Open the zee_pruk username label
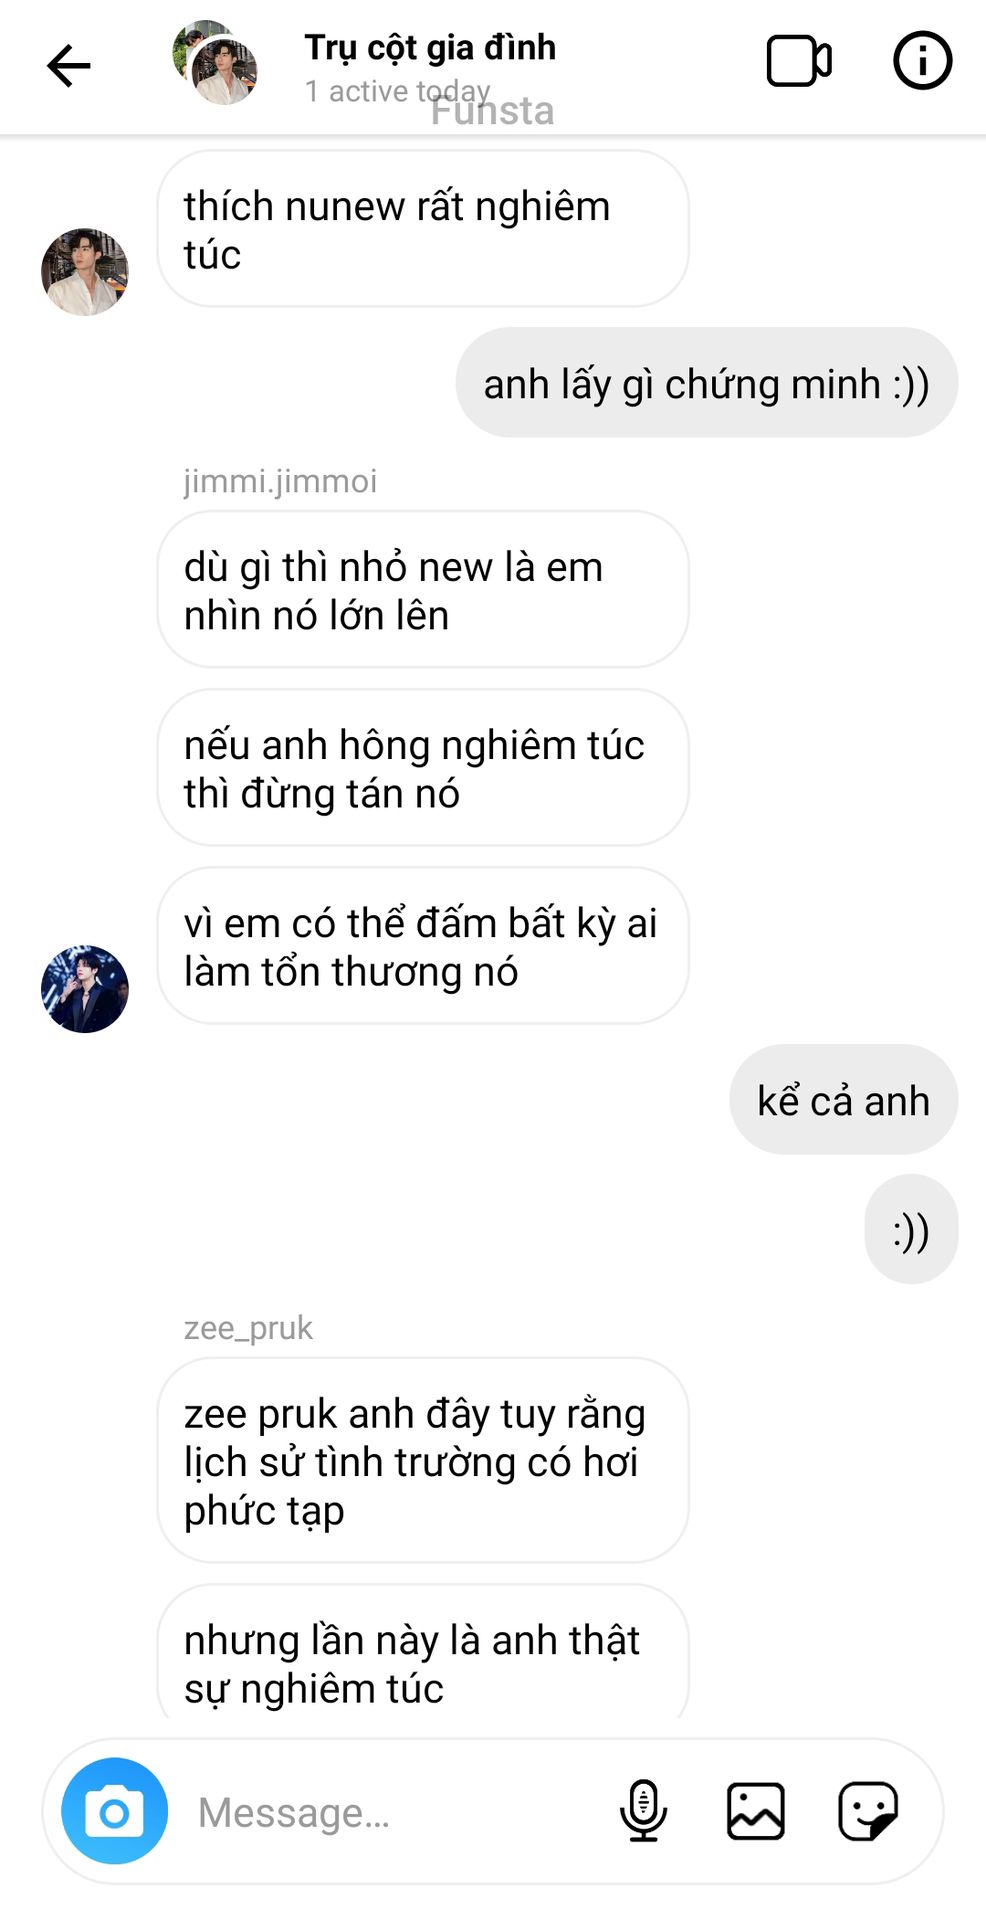986x1920 pixels. click(x=248, y=1328)
